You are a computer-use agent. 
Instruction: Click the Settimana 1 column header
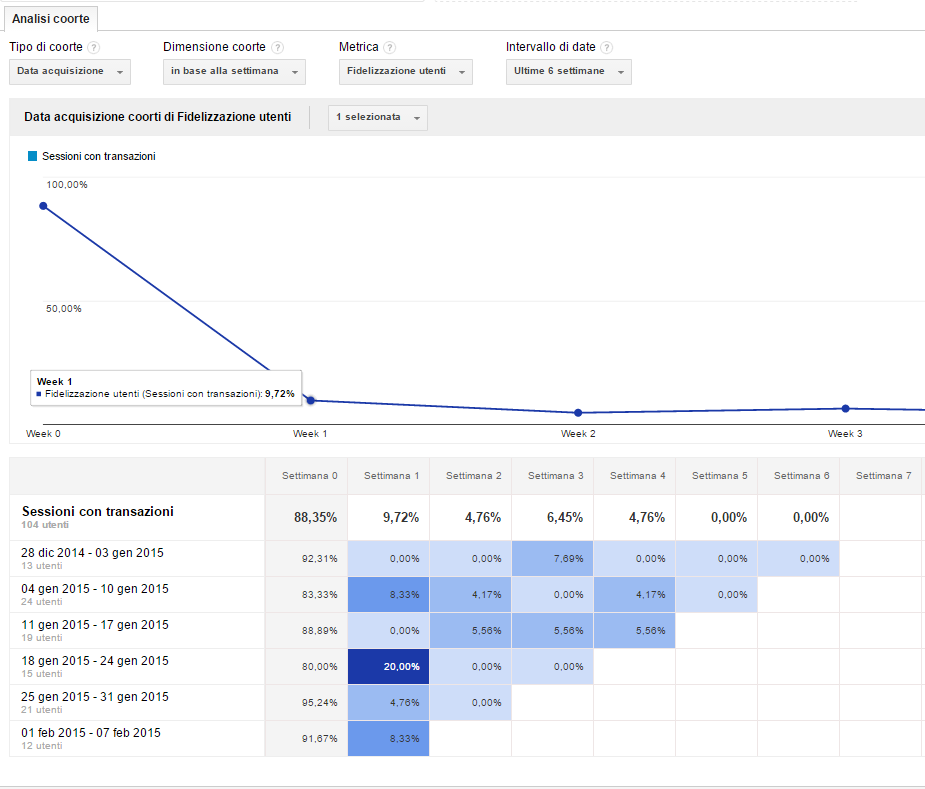coord(388,476)
